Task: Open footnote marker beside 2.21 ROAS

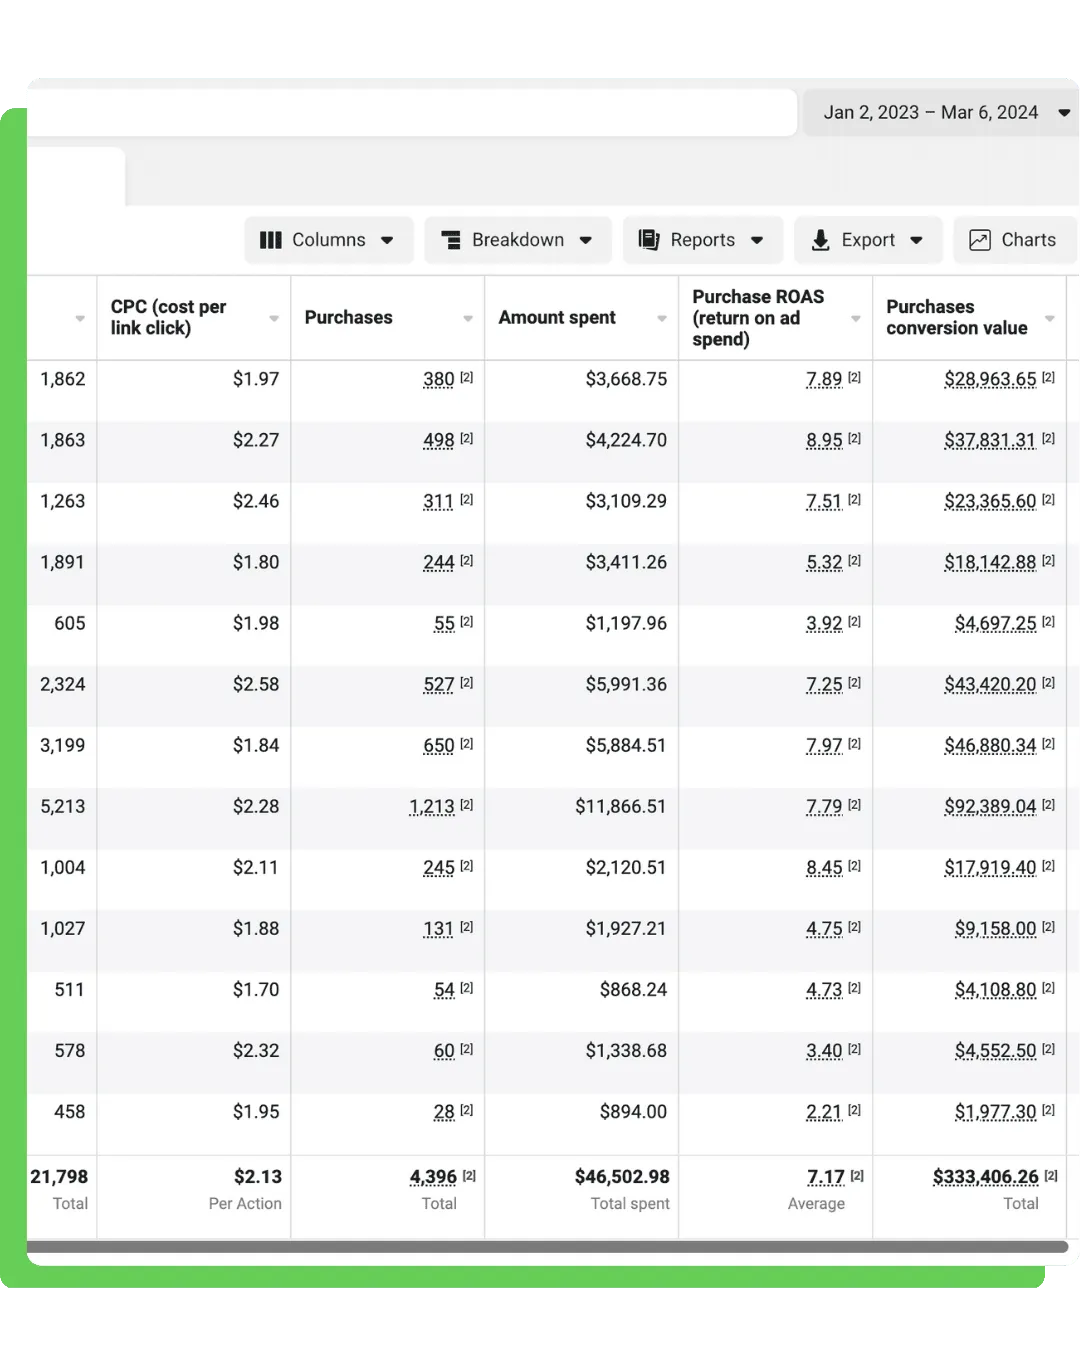Action: tap(855, 1110)
